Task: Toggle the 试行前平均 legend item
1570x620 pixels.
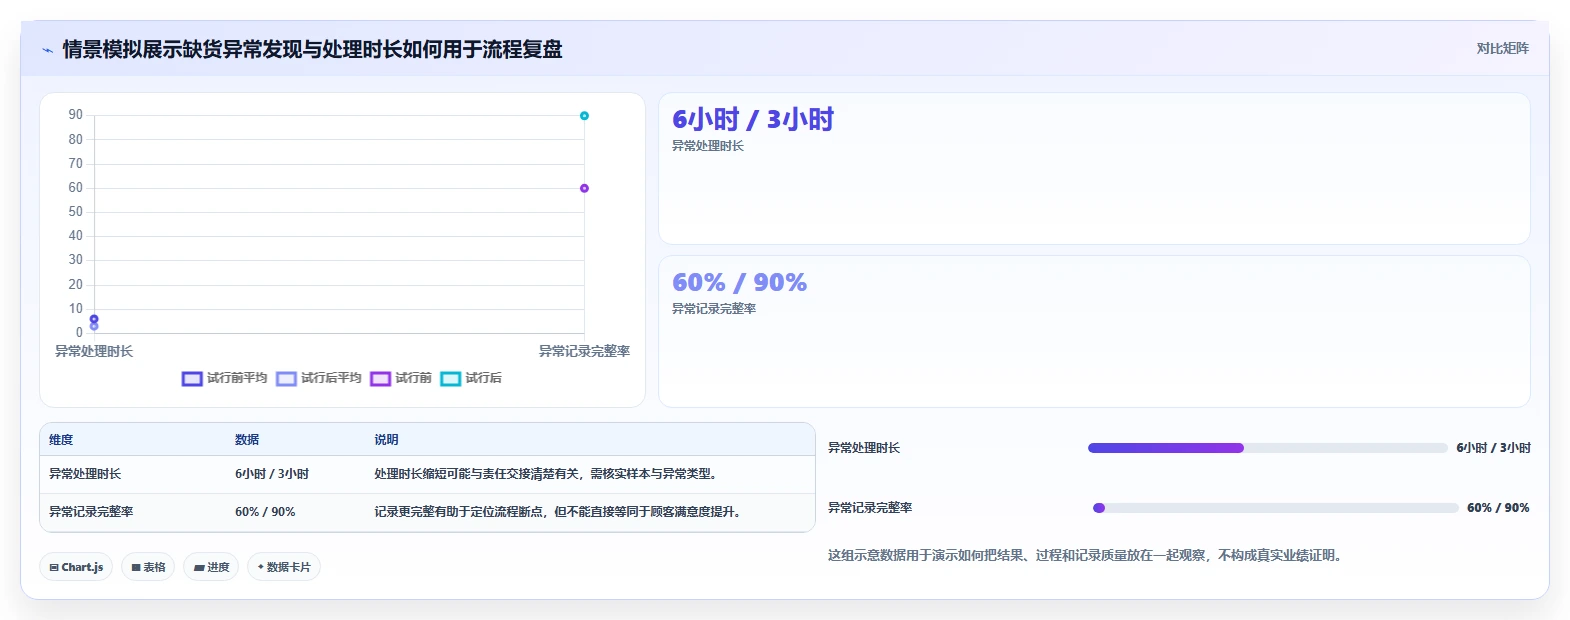Action: pyautogui.click(x=224, y=378)
